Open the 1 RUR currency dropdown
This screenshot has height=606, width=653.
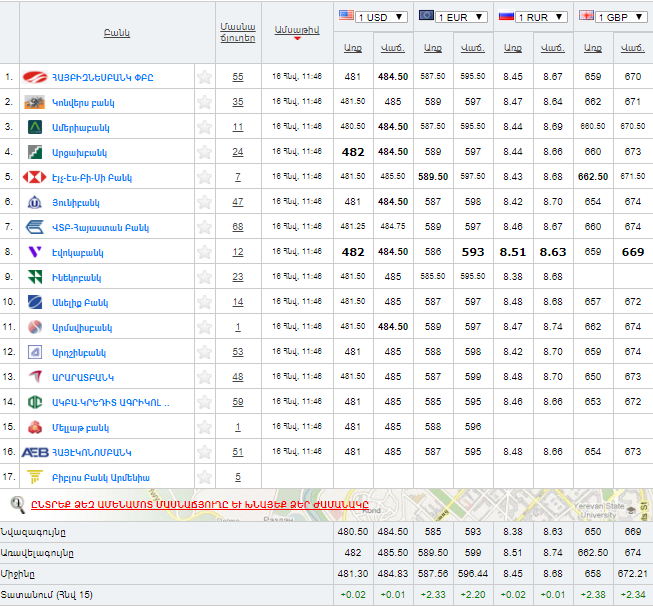click(541, 17)
